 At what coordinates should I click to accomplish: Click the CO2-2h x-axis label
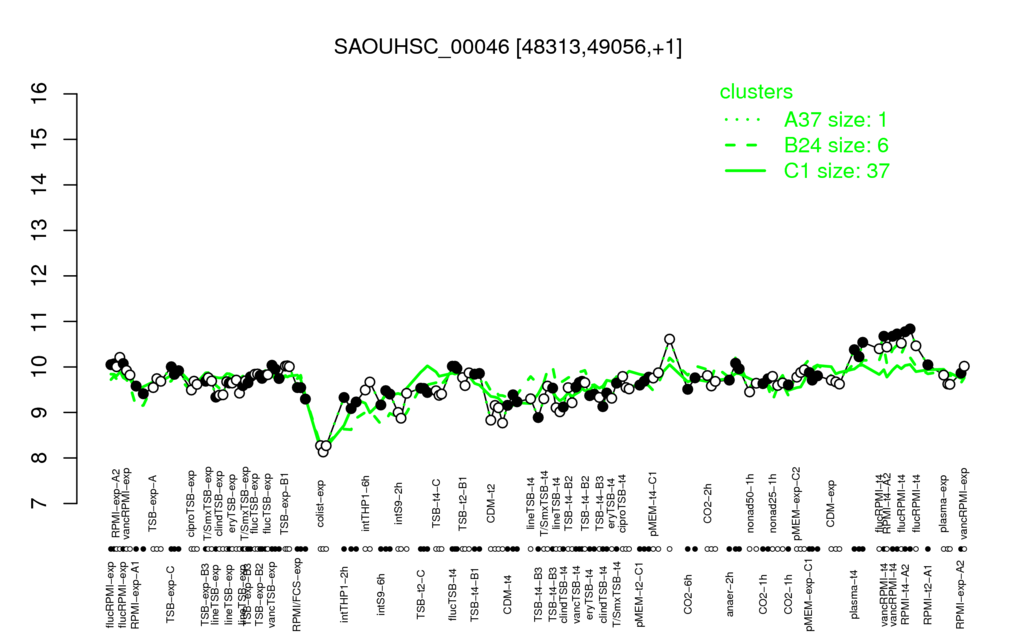click(707, 505)
